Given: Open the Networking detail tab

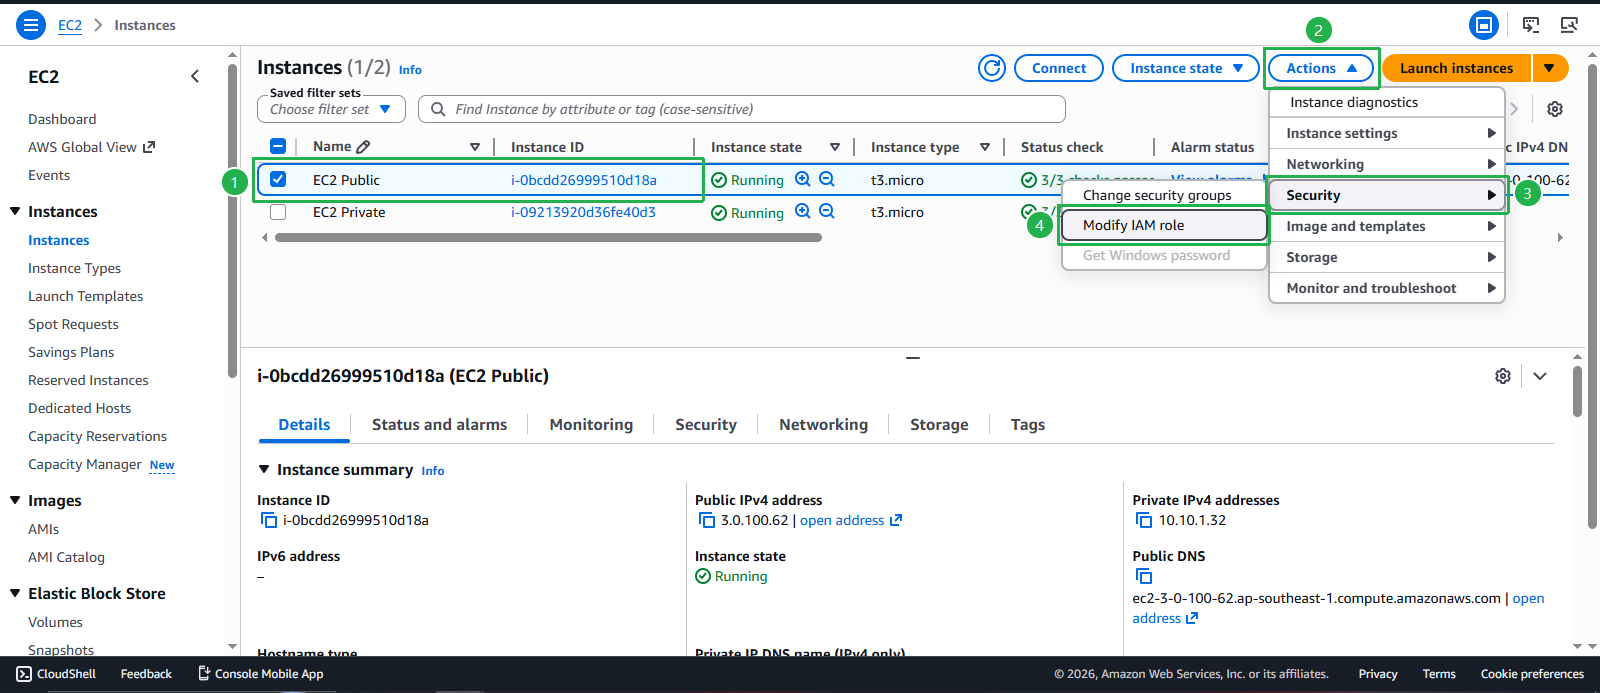Looking at the screenshot, I should (x=823, y=424).
